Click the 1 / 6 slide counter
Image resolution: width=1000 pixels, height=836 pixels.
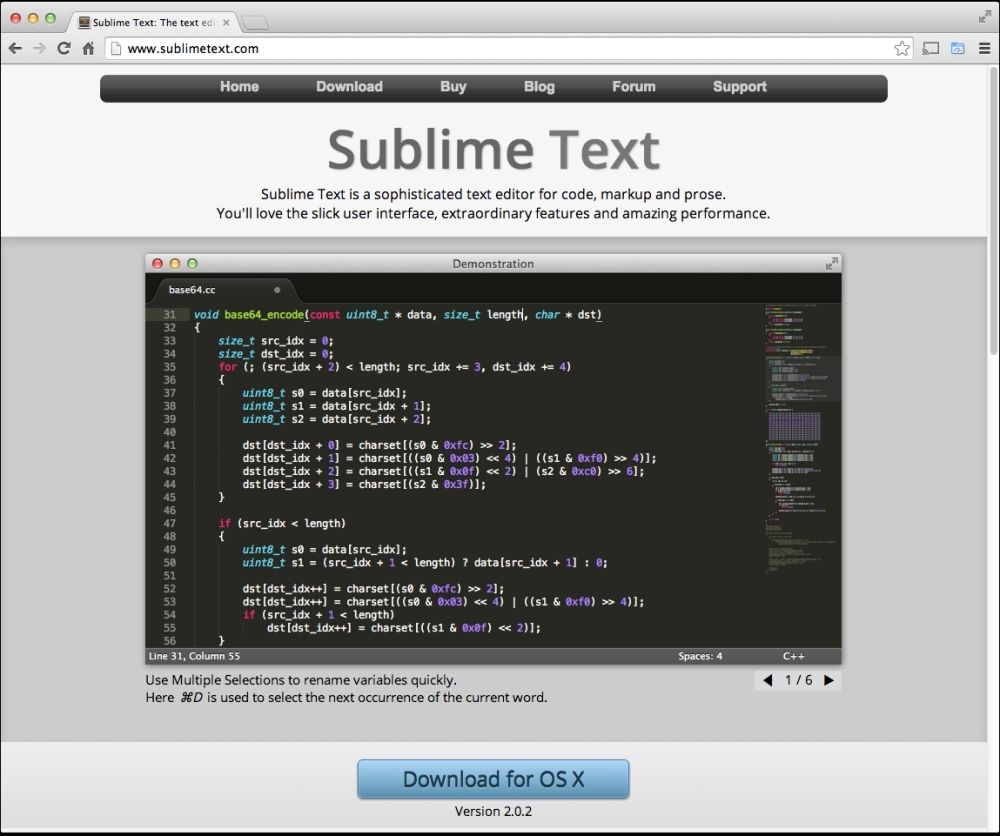(798, 680)
